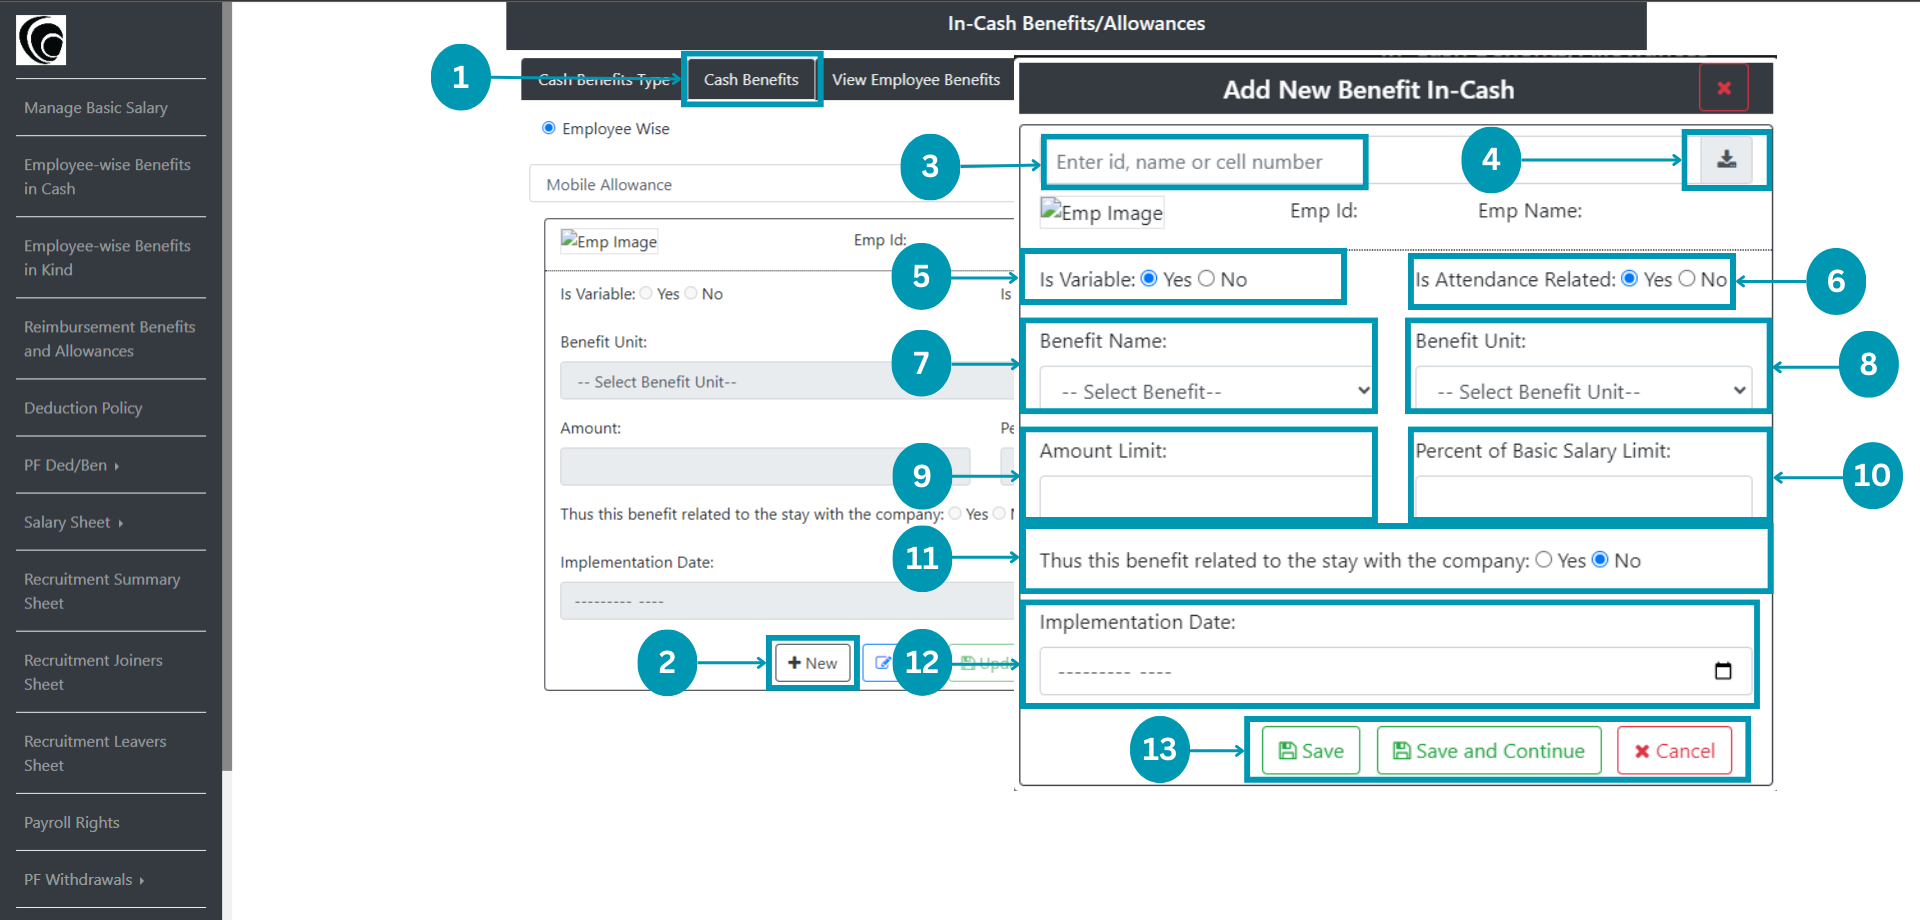Open the Mobile Allowance dropdown

click(772, 184)
